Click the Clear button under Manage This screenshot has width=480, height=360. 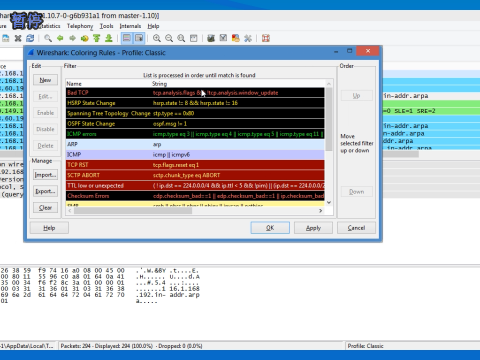pos(45,208)
